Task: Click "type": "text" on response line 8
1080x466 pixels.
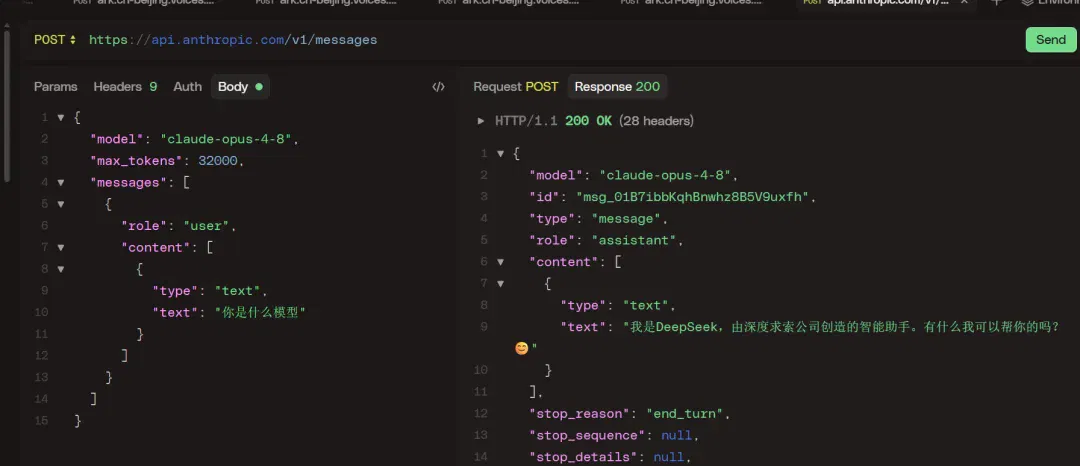Action: (618, 306)
